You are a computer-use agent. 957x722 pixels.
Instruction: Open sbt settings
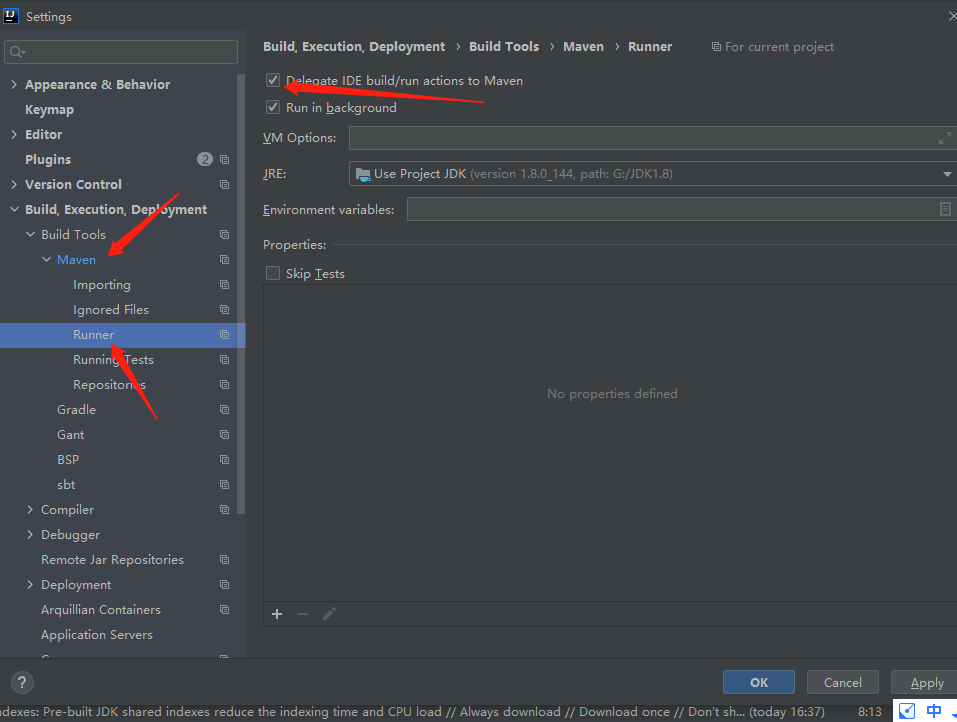pos(66,485)
